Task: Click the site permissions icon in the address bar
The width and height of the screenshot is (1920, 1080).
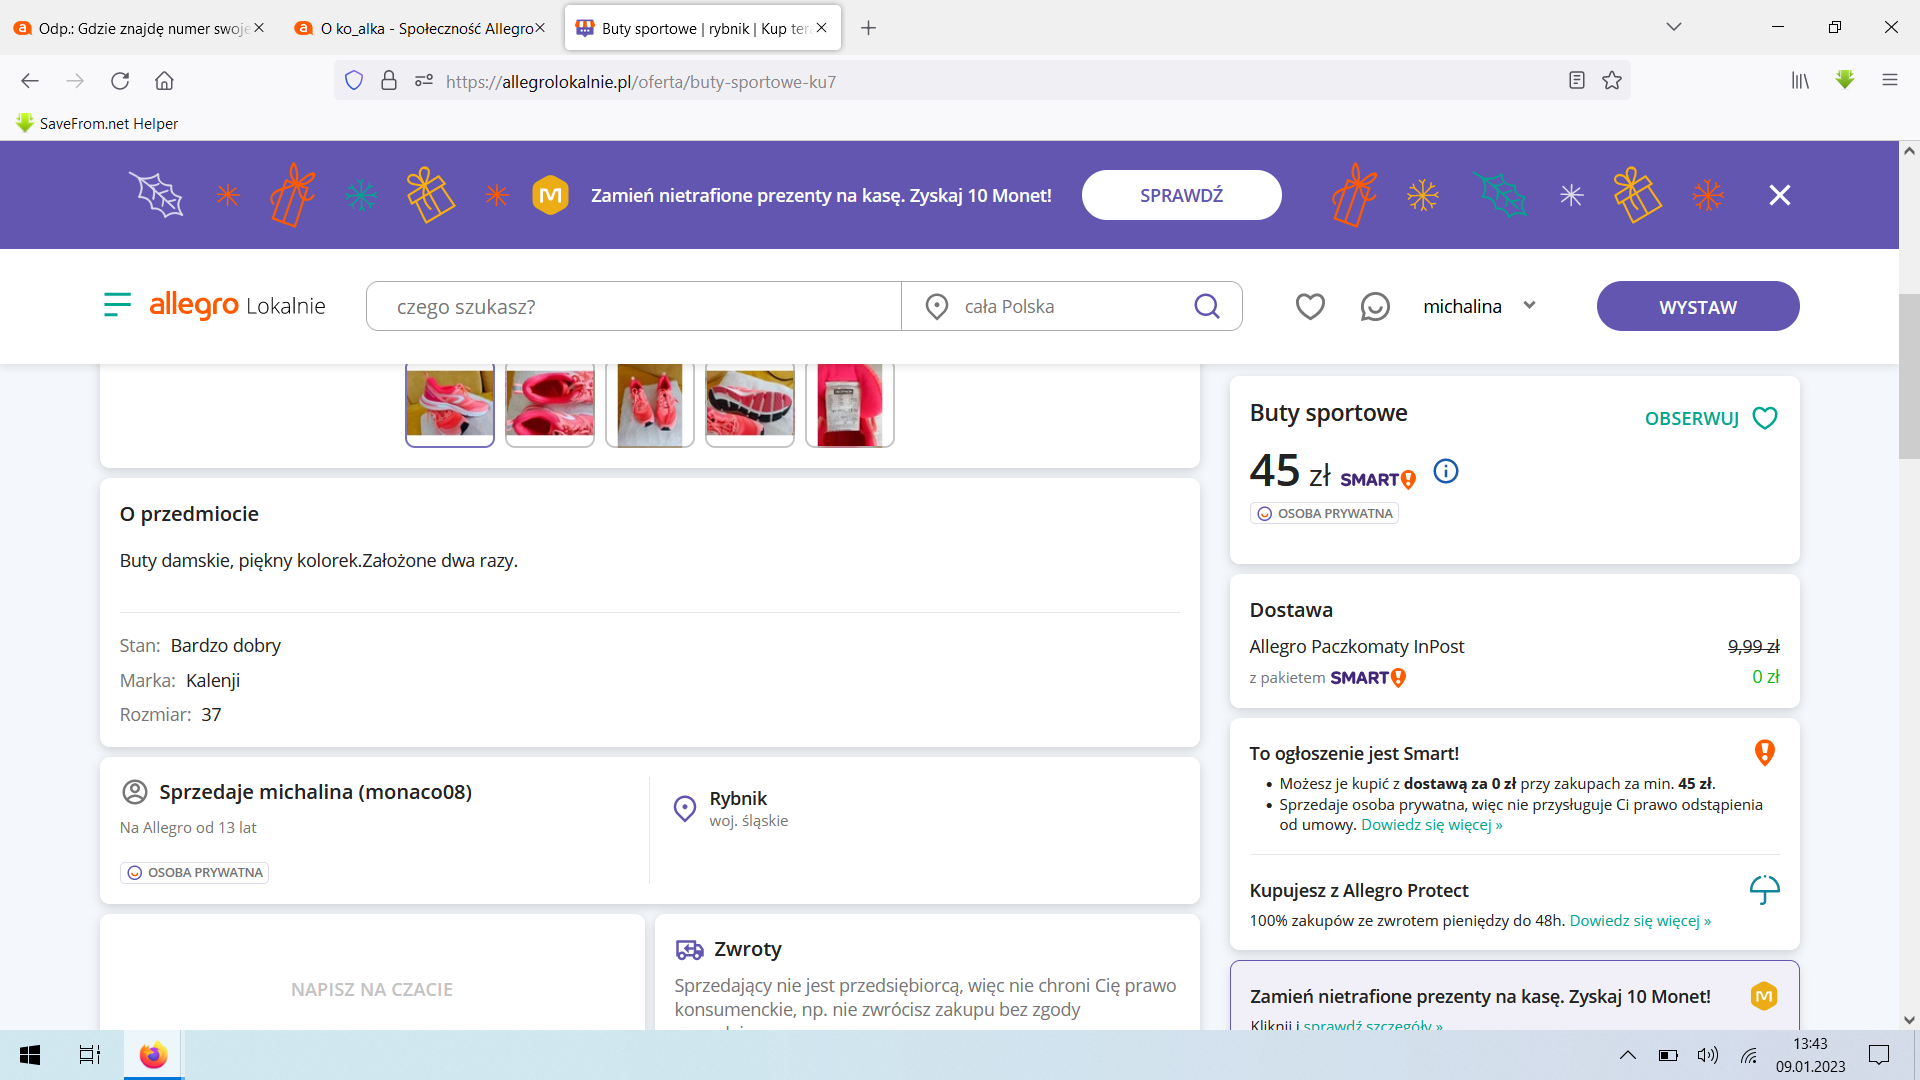Action: pyautogui.click(x=424, y=81)
